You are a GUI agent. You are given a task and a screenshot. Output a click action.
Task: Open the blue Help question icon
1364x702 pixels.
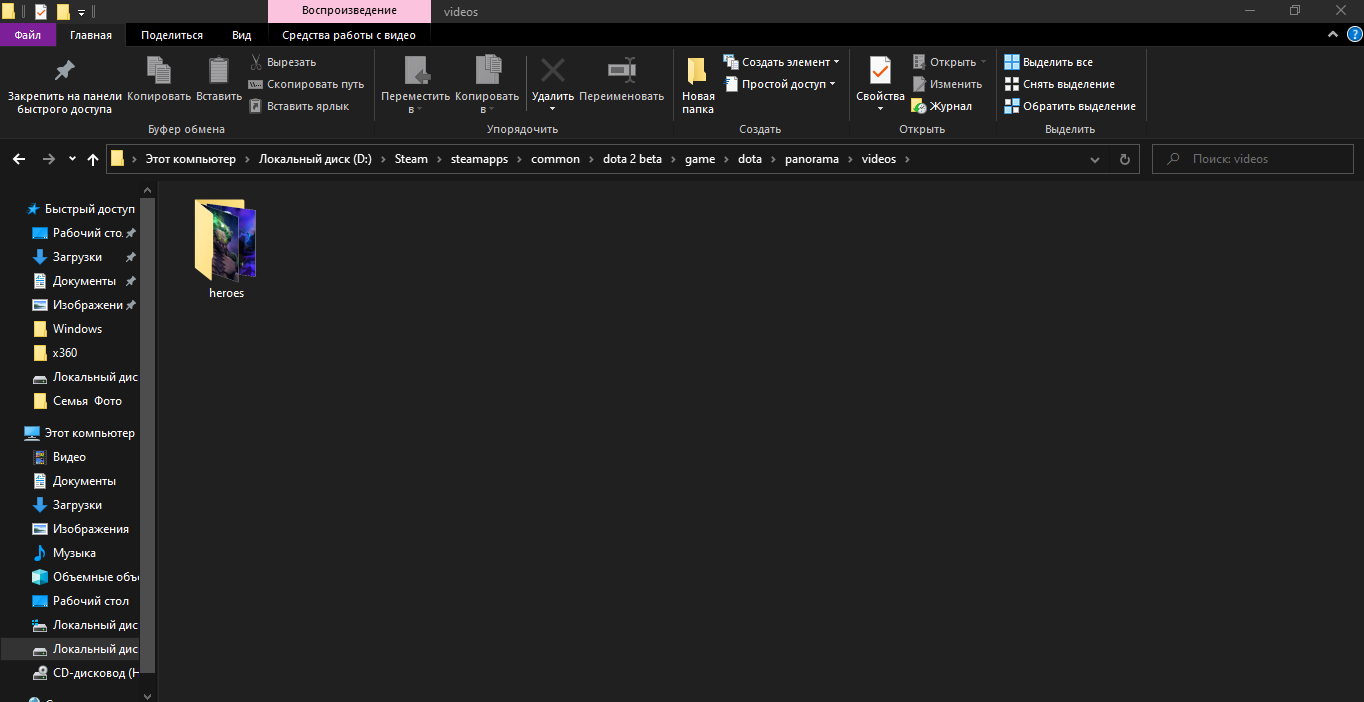pos(1353,34)
